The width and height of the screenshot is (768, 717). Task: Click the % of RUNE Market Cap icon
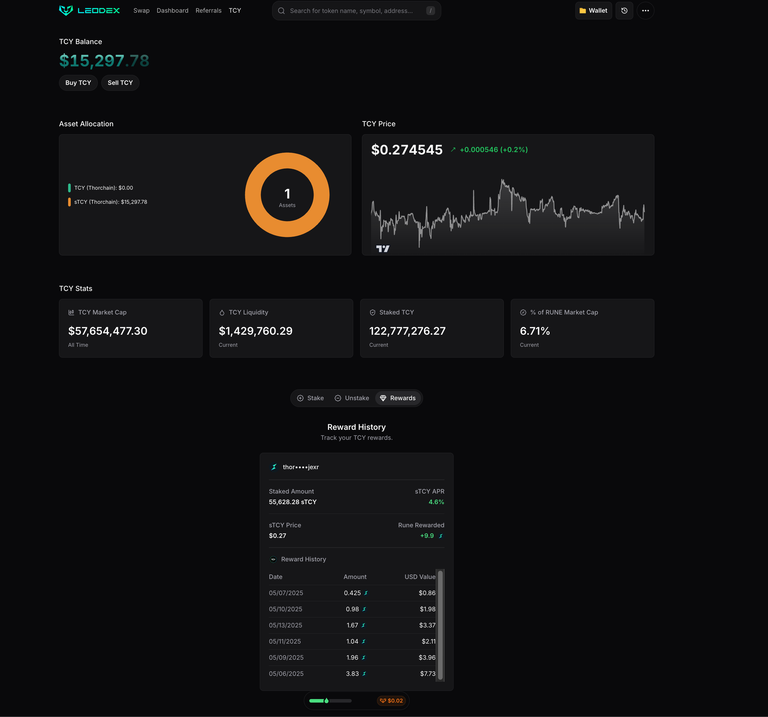click(523, 312)
